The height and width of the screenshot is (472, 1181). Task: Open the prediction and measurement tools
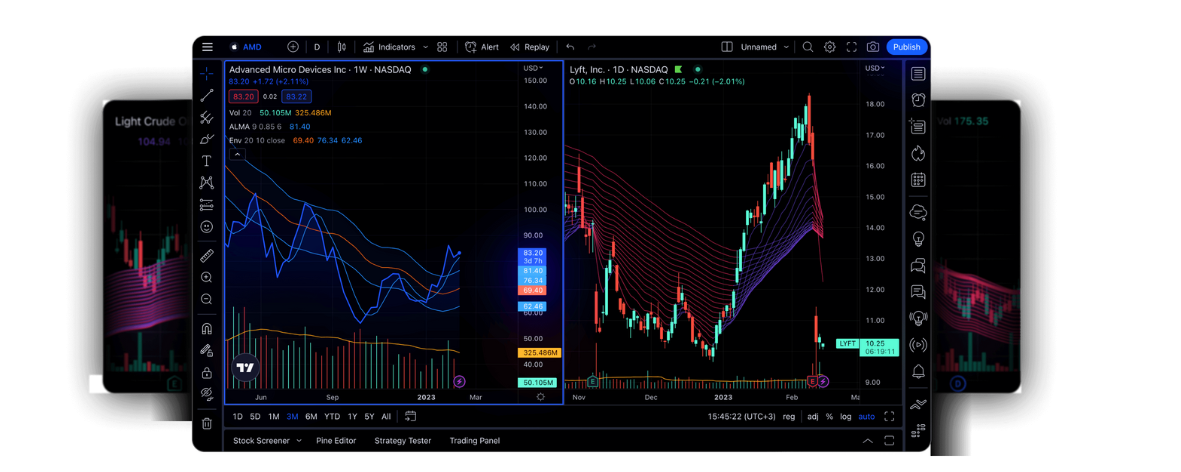tap(206, 205)
